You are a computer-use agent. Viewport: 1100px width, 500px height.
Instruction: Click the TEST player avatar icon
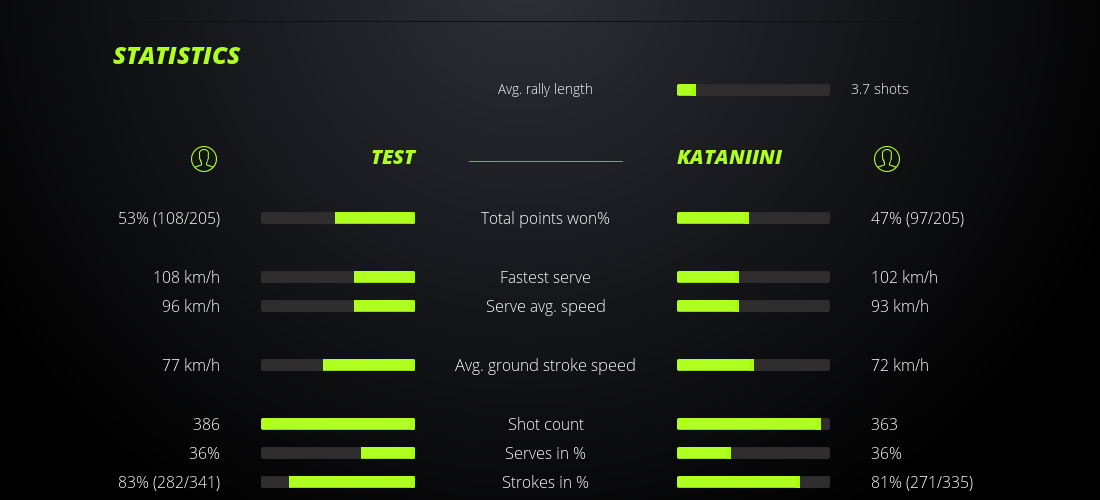[203, 158]
